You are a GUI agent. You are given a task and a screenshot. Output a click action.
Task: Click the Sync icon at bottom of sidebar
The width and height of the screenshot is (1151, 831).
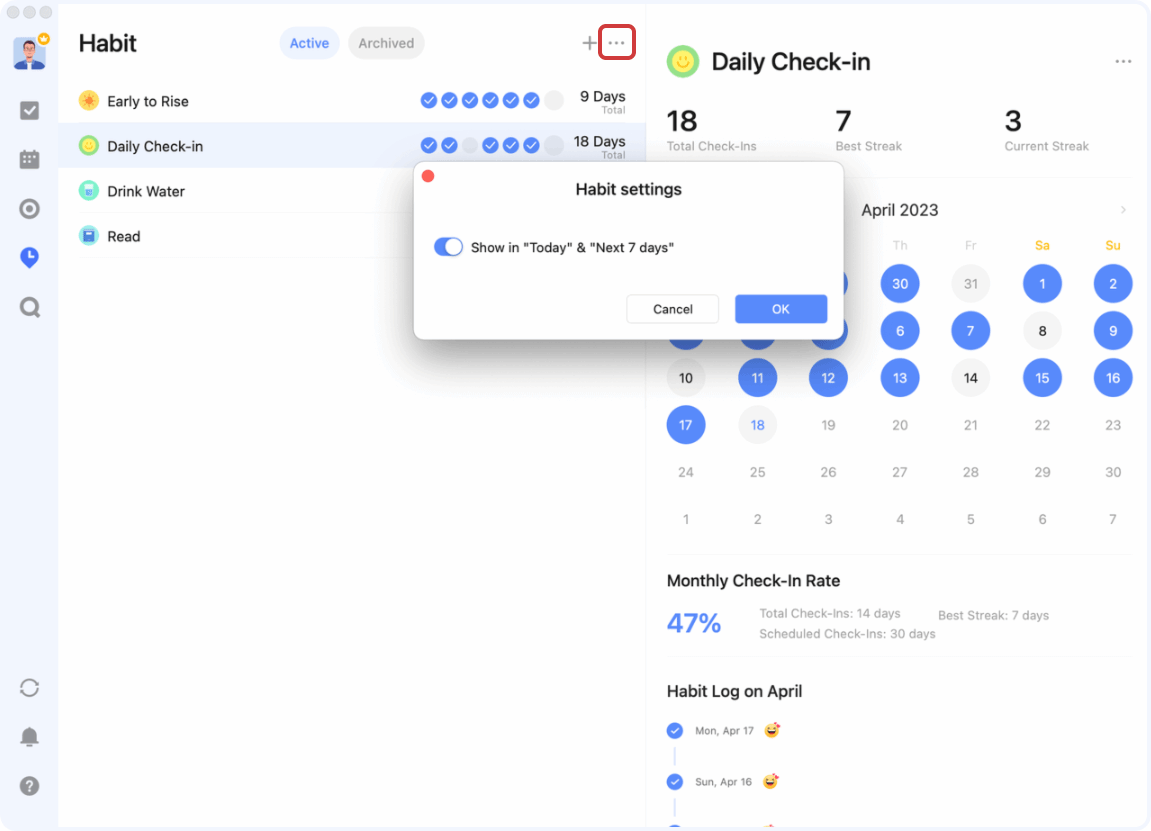click(x=29, y=687)
